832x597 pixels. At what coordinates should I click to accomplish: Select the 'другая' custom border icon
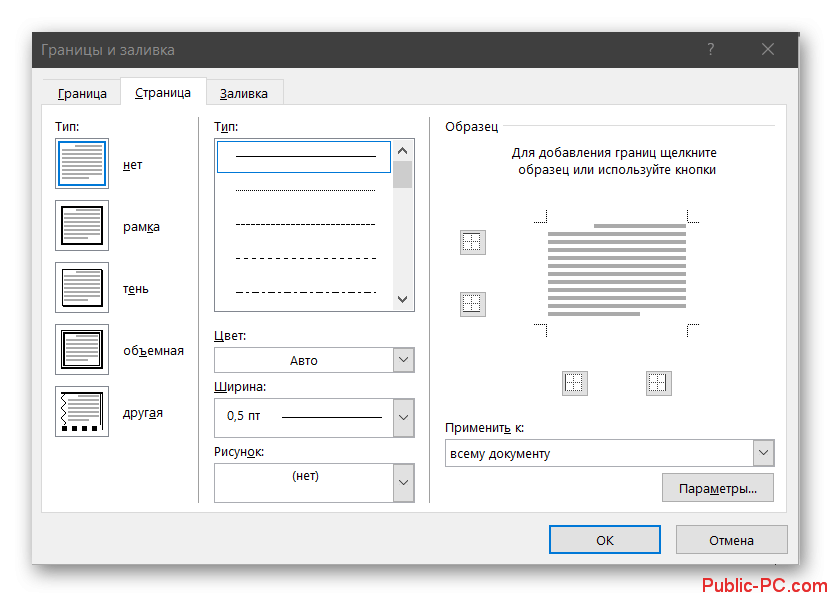82,412
